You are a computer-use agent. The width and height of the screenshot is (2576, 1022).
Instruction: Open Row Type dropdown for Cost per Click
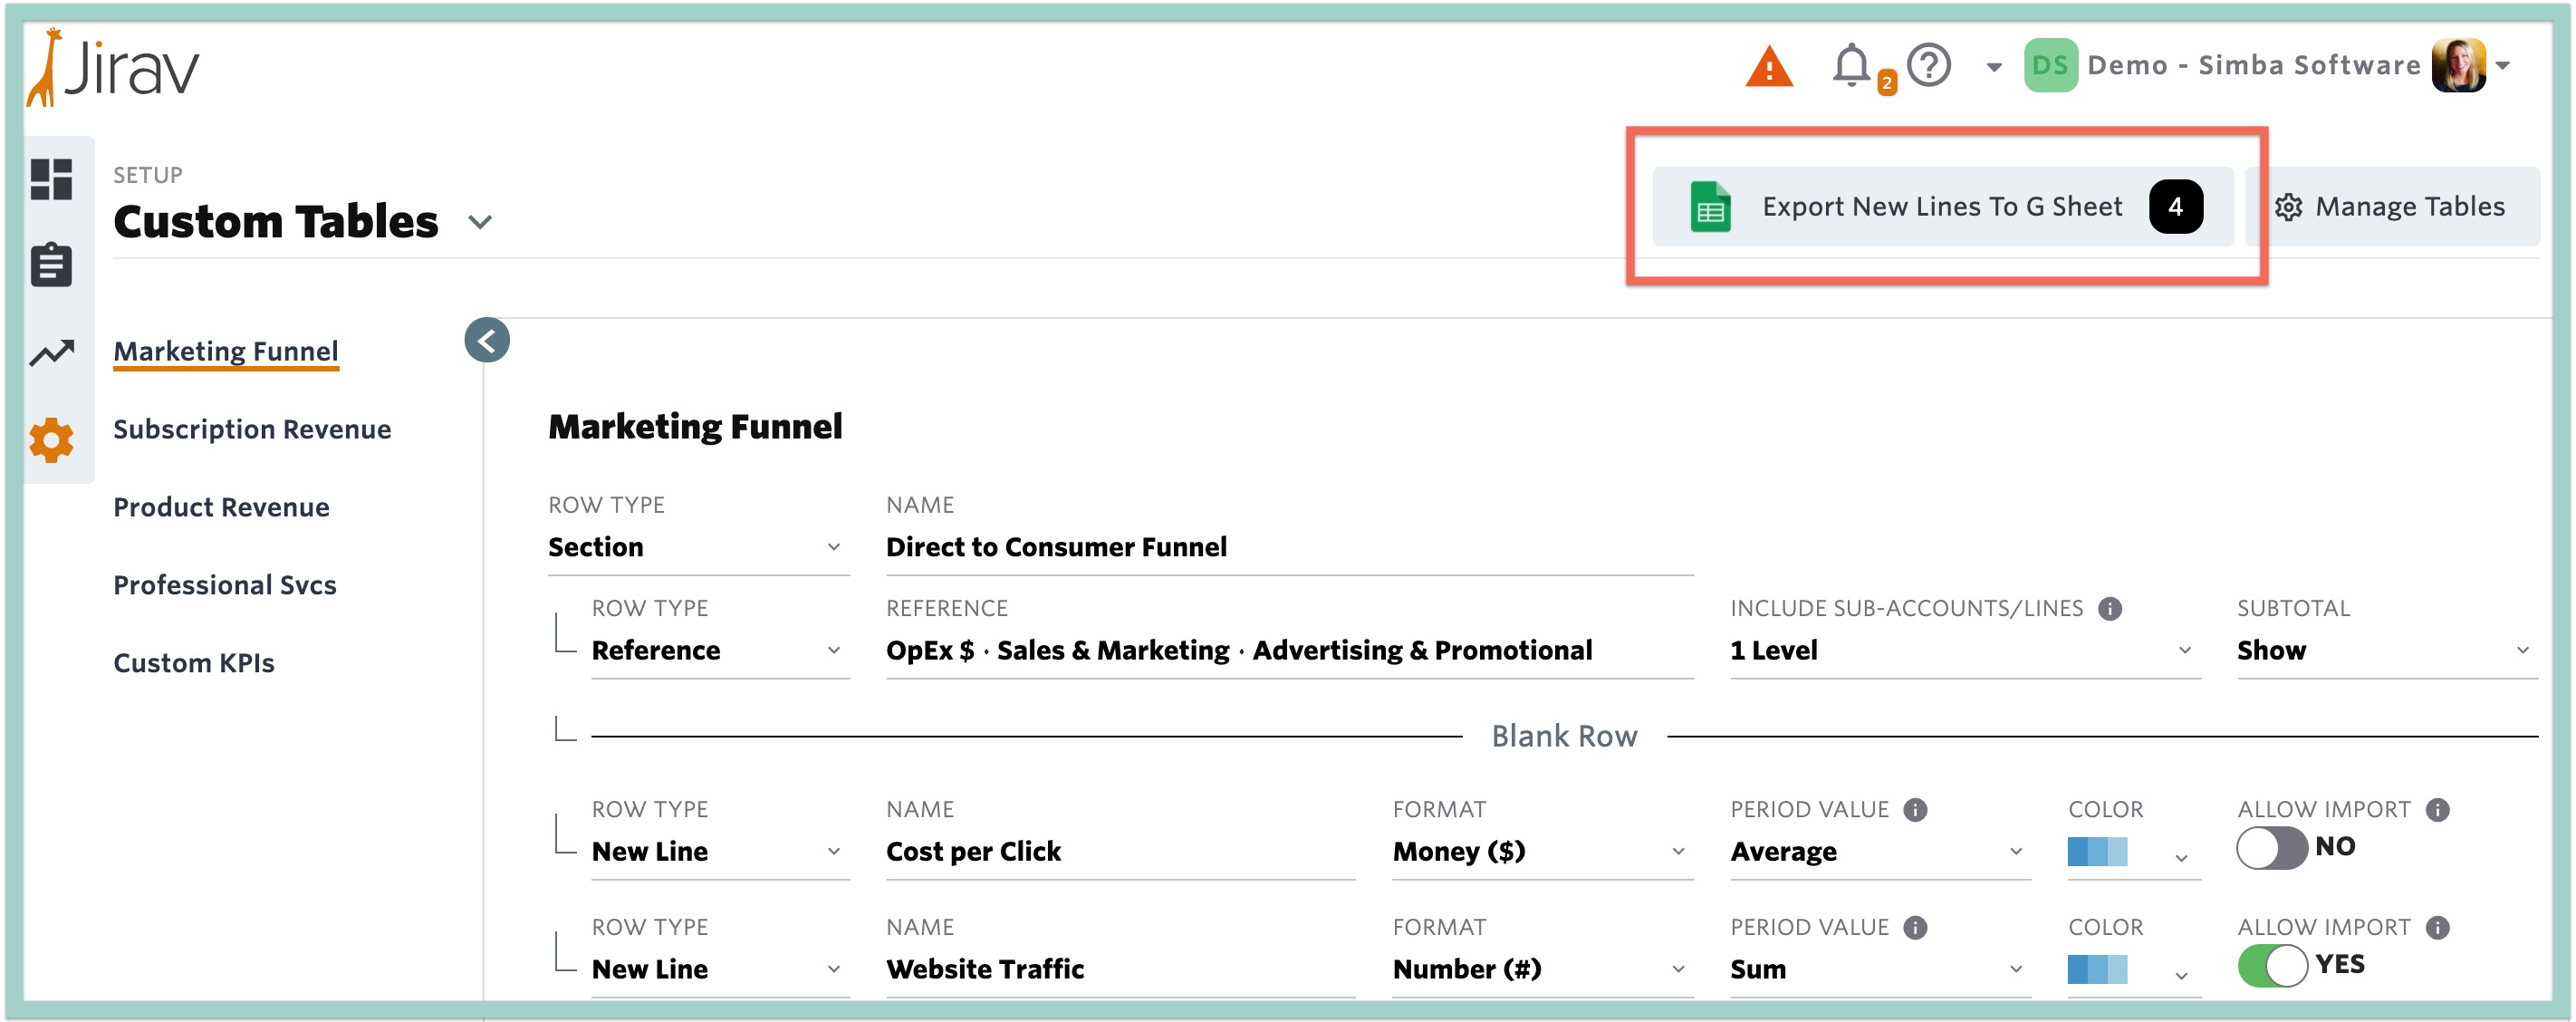[720, 851]
